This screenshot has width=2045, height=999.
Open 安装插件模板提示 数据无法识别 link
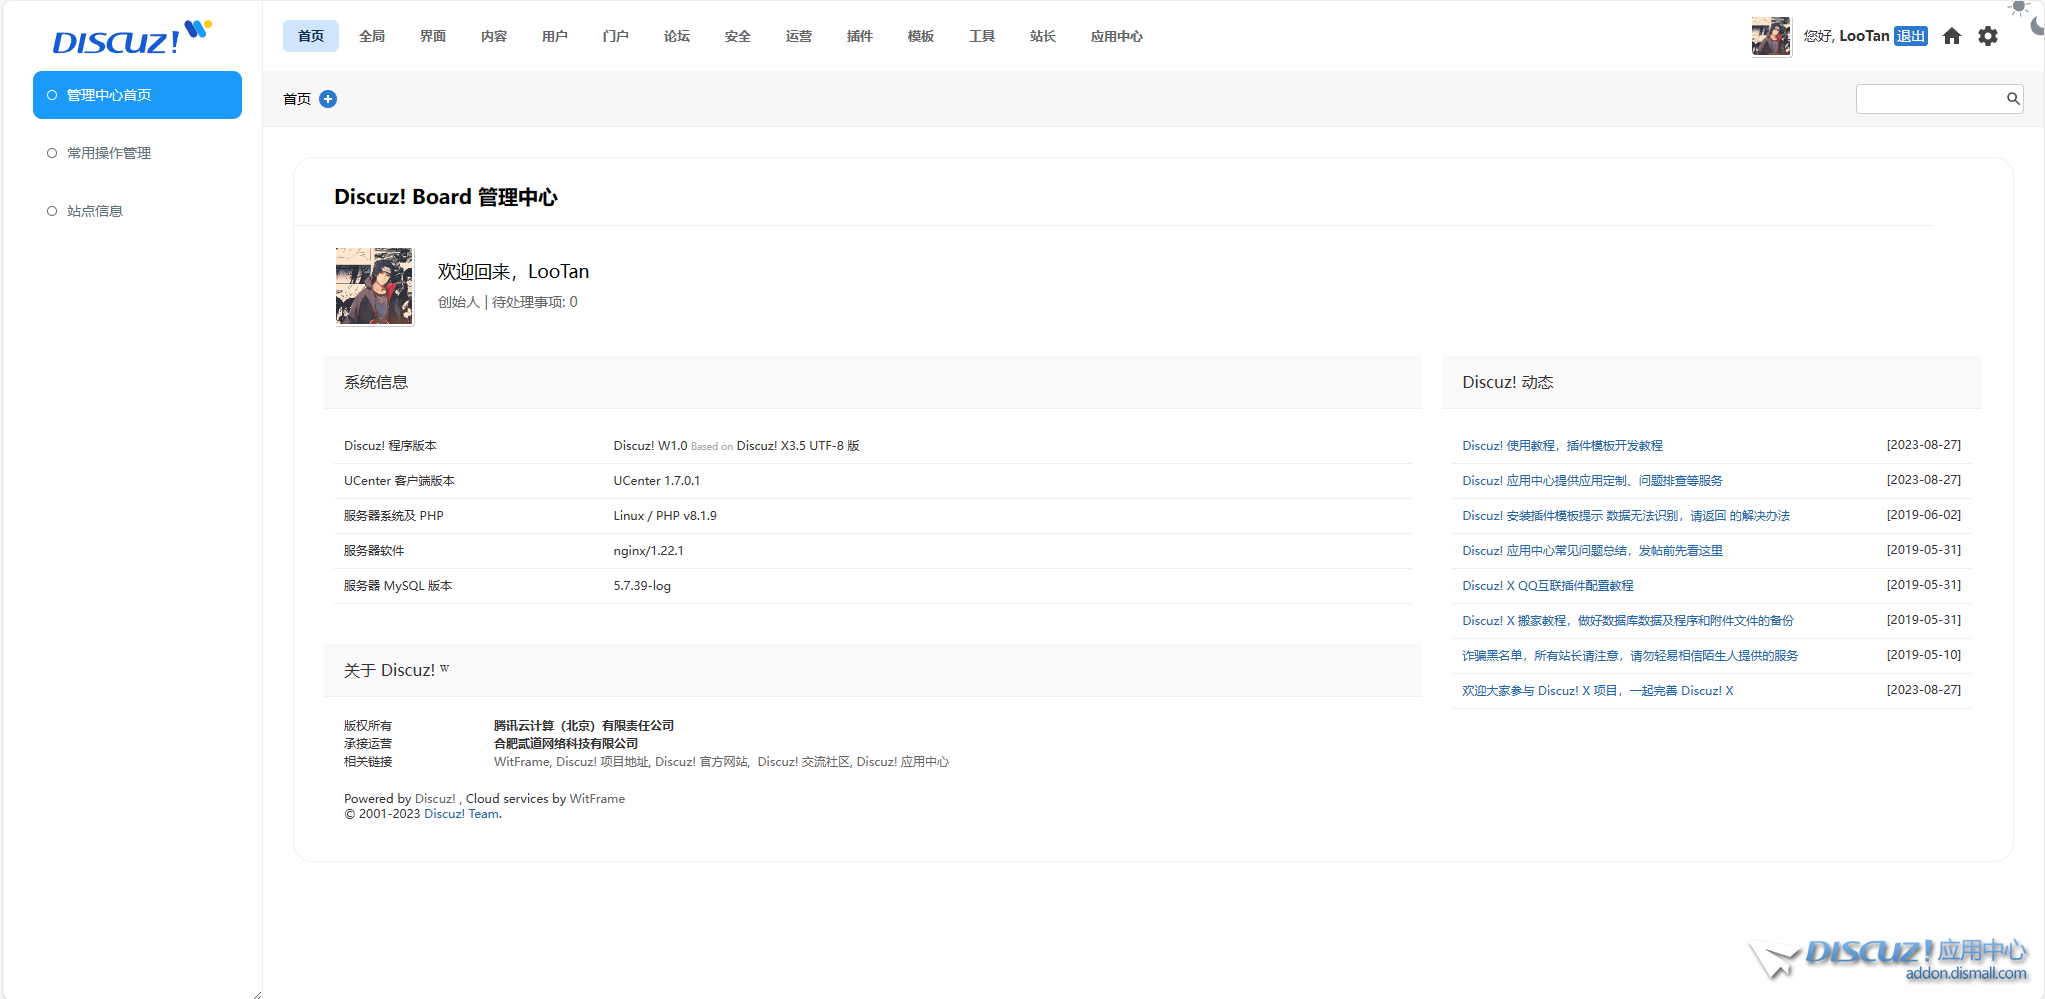point(1626,516)
